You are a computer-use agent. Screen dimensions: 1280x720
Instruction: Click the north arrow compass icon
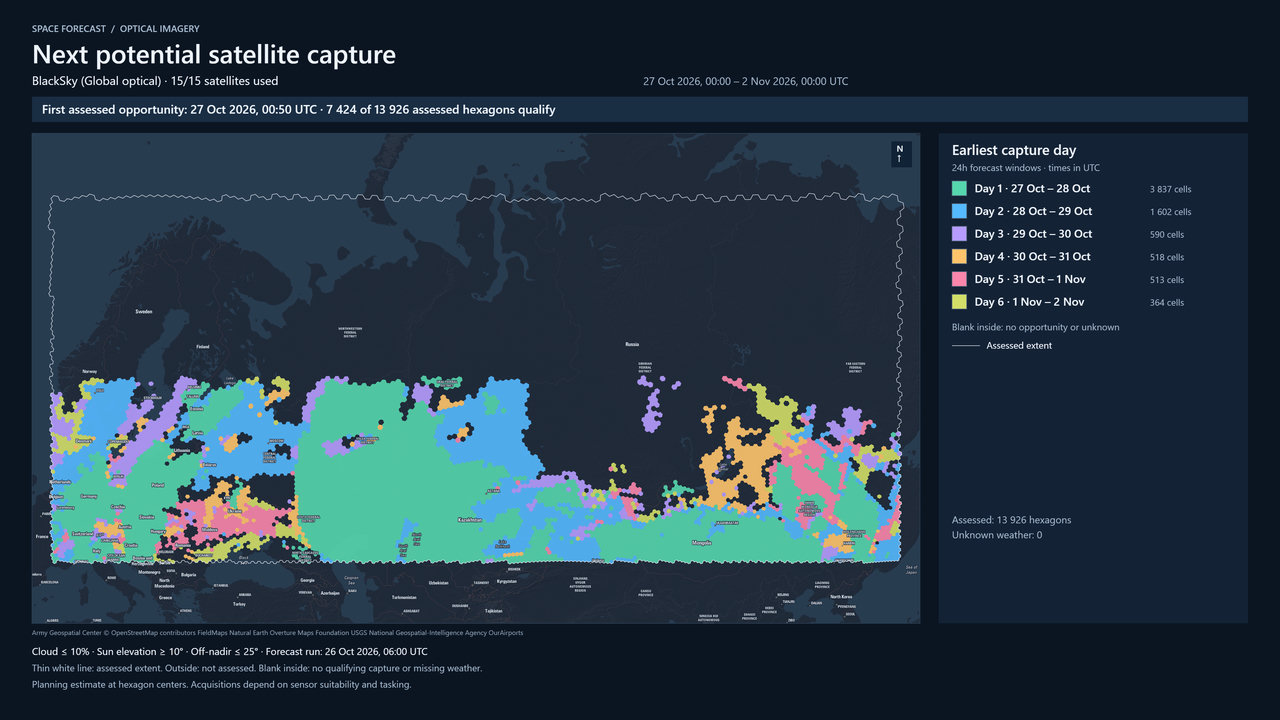click(x=899, y=154)
